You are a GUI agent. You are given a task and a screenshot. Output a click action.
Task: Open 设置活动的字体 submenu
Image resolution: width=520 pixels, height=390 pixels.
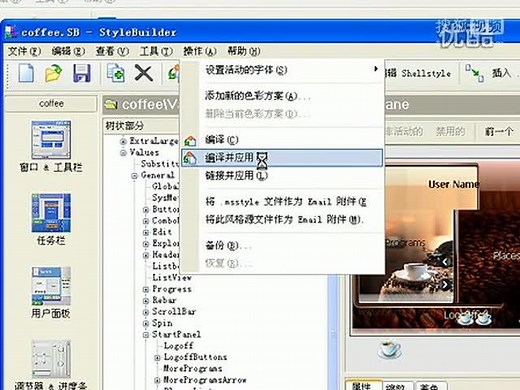coord(282,70)
